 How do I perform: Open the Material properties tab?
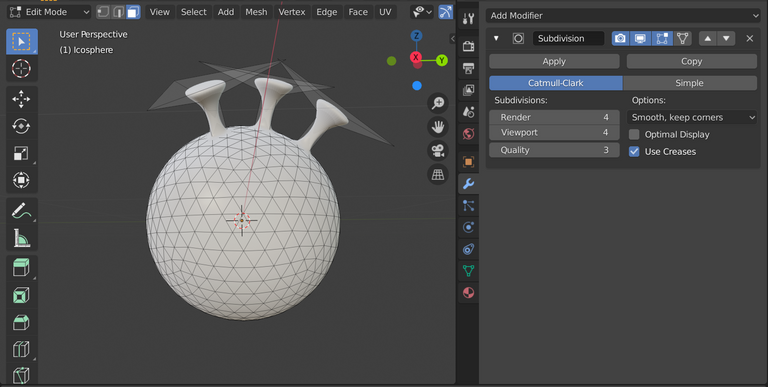468,292
